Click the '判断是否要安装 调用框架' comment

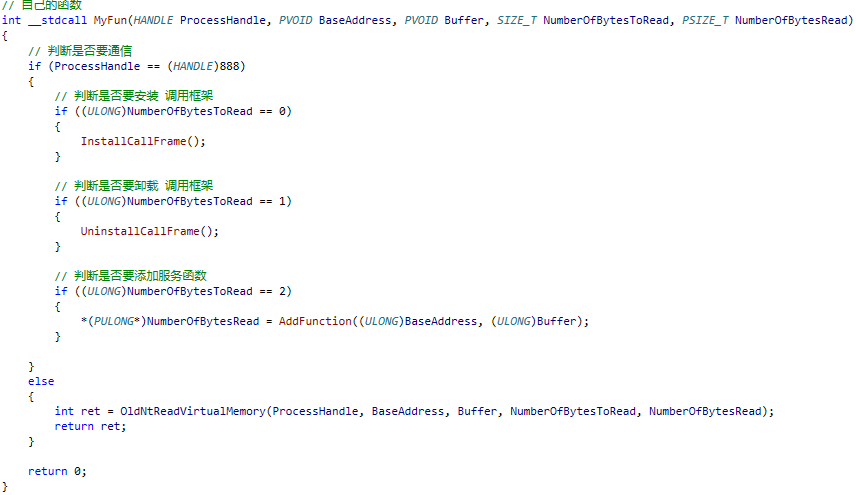pyautogui.click(x=134, y=96)
